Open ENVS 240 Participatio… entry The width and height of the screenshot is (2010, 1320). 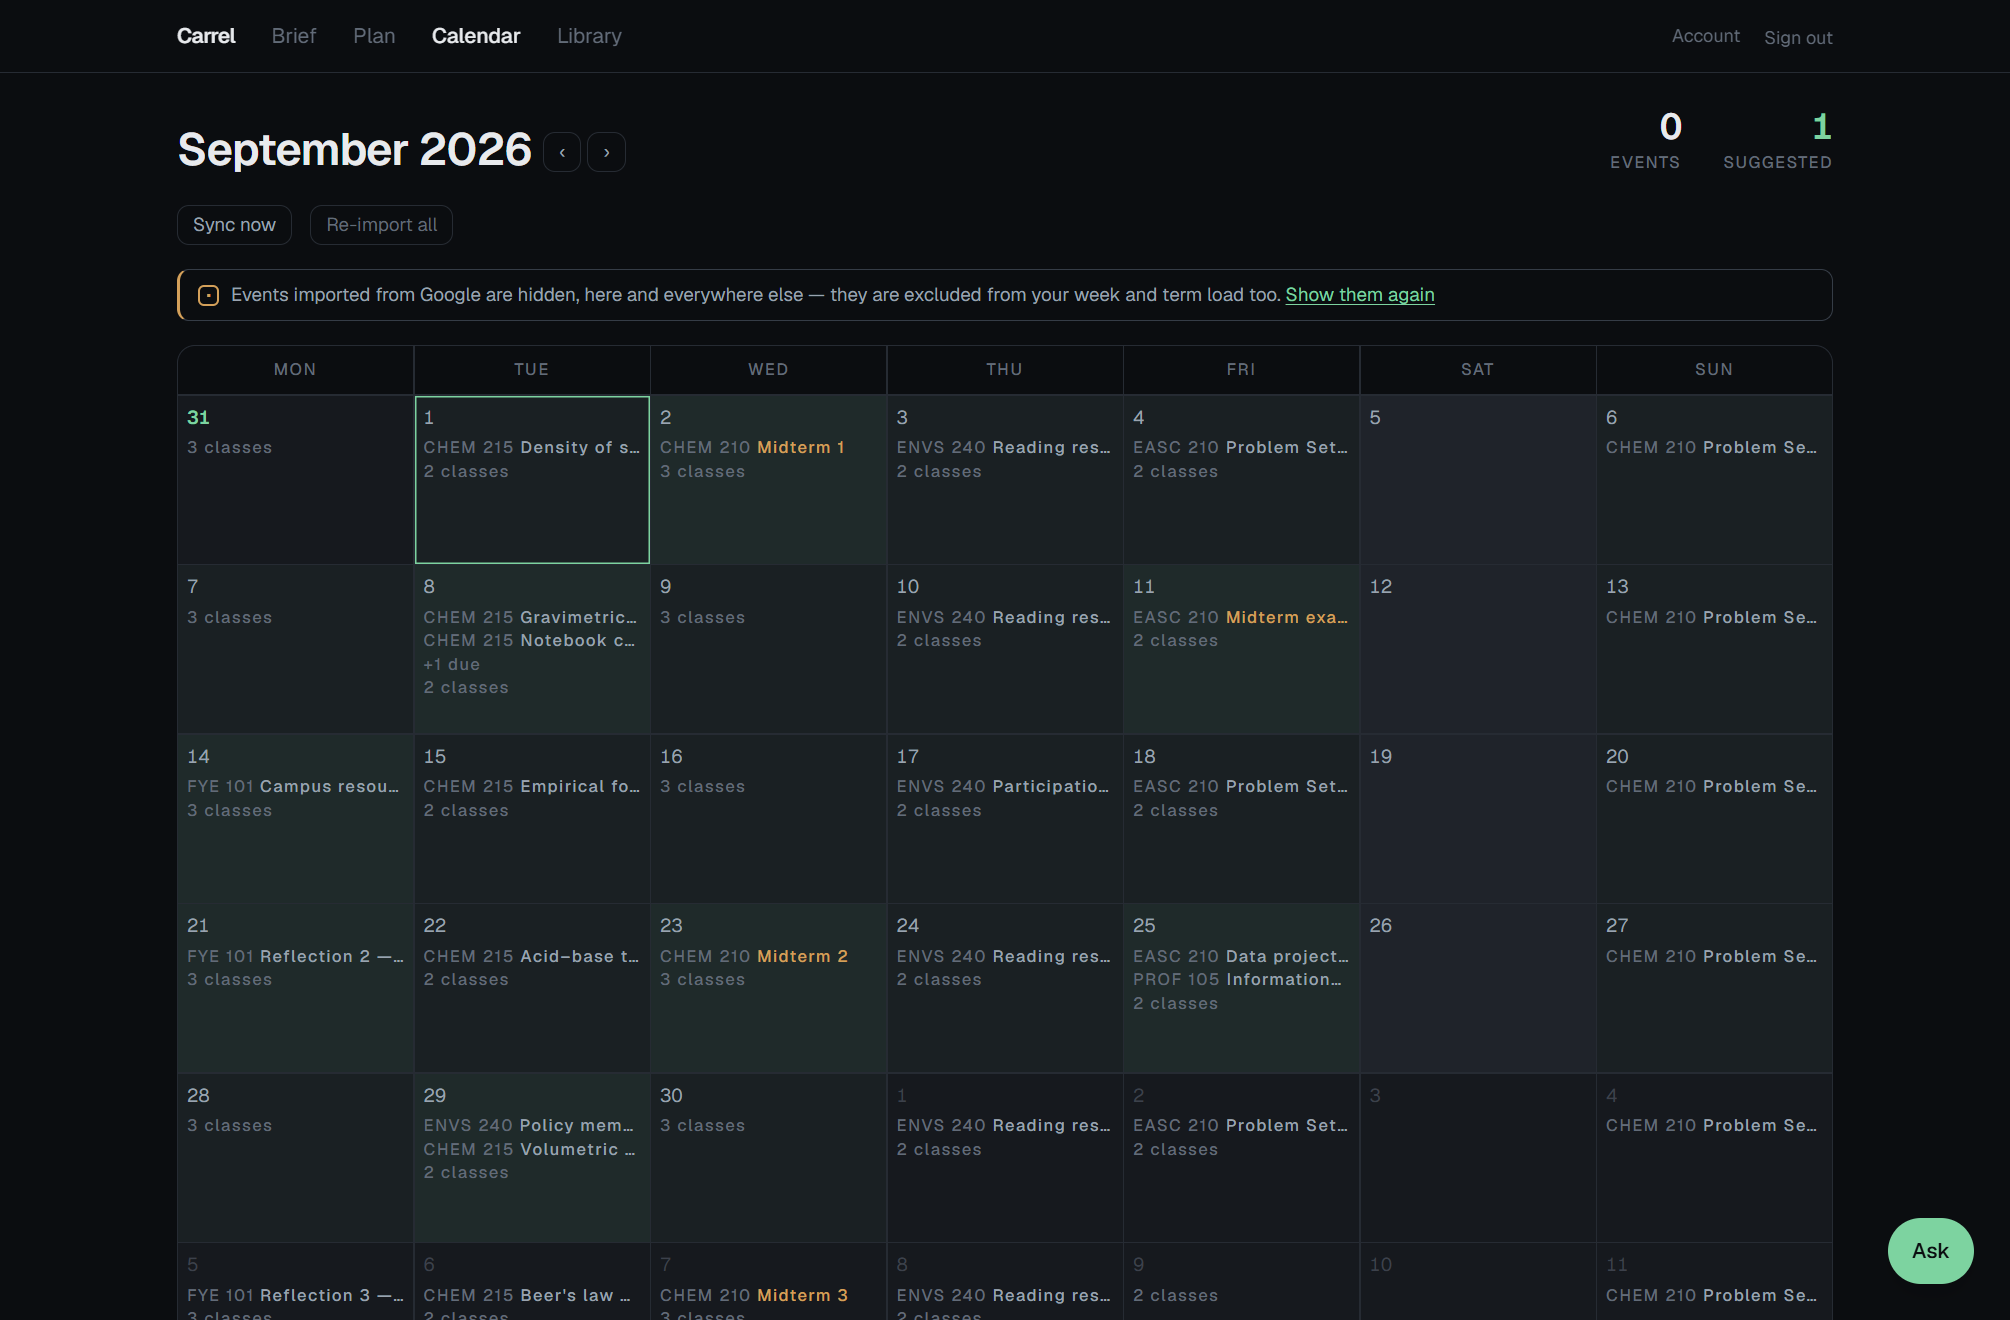point(1003,786)
